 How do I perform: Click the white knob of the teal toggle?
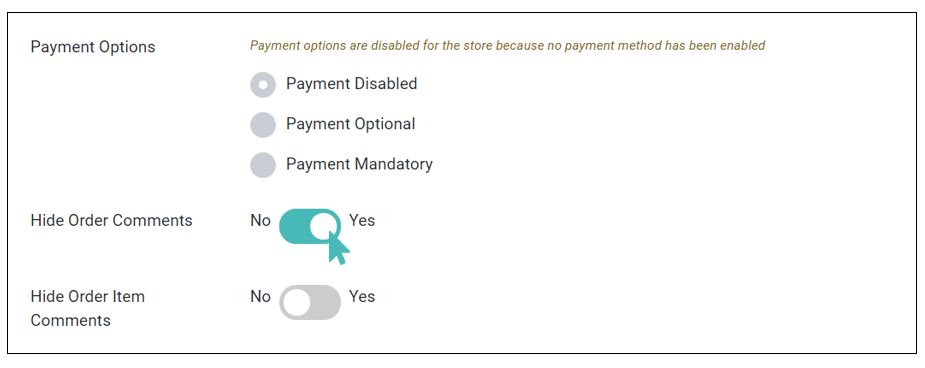point(323,226)
